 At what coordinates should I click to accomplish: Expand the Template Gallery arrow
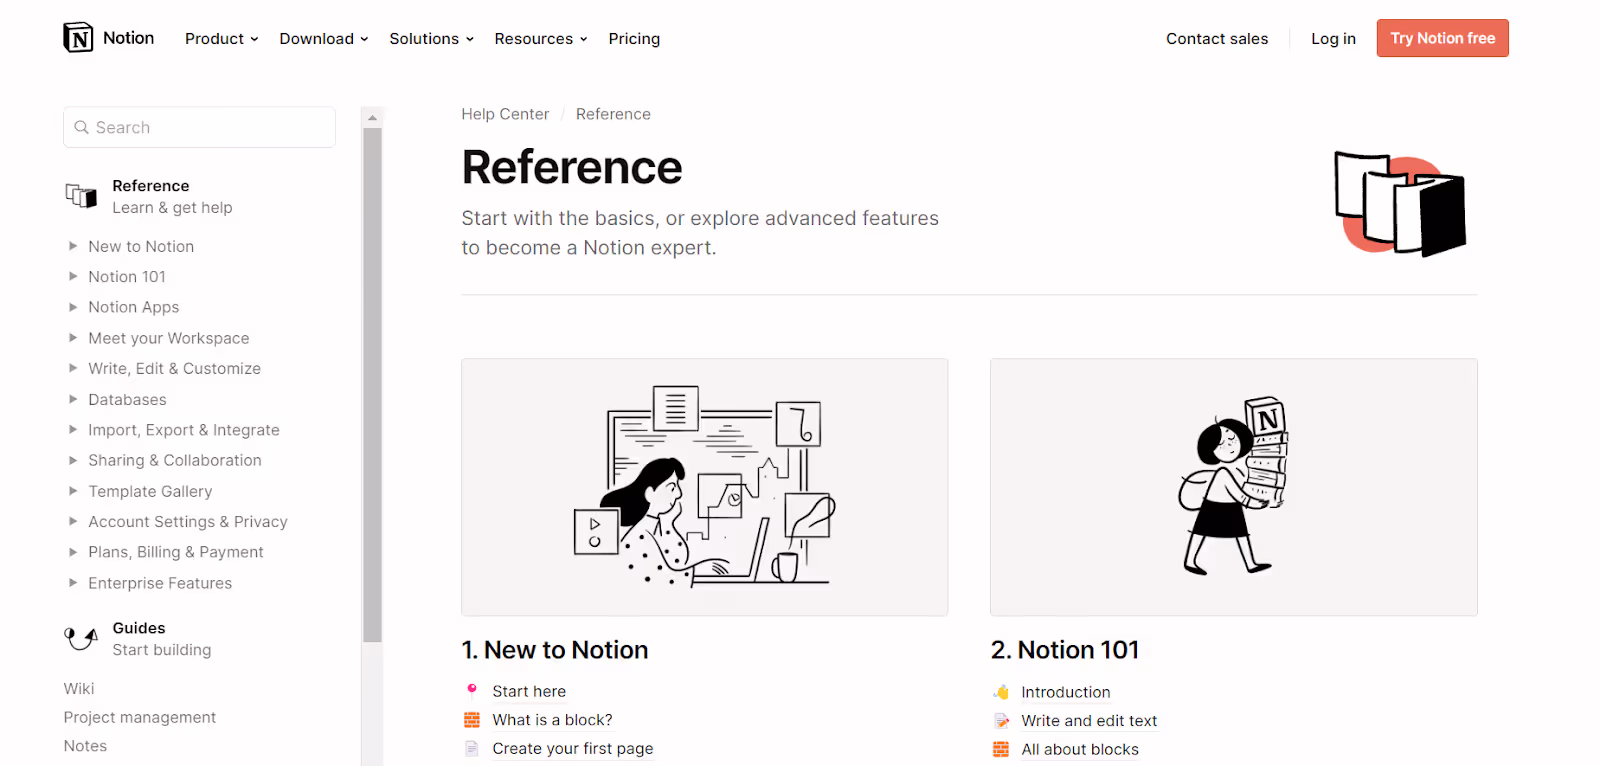[x=73, y=491]
